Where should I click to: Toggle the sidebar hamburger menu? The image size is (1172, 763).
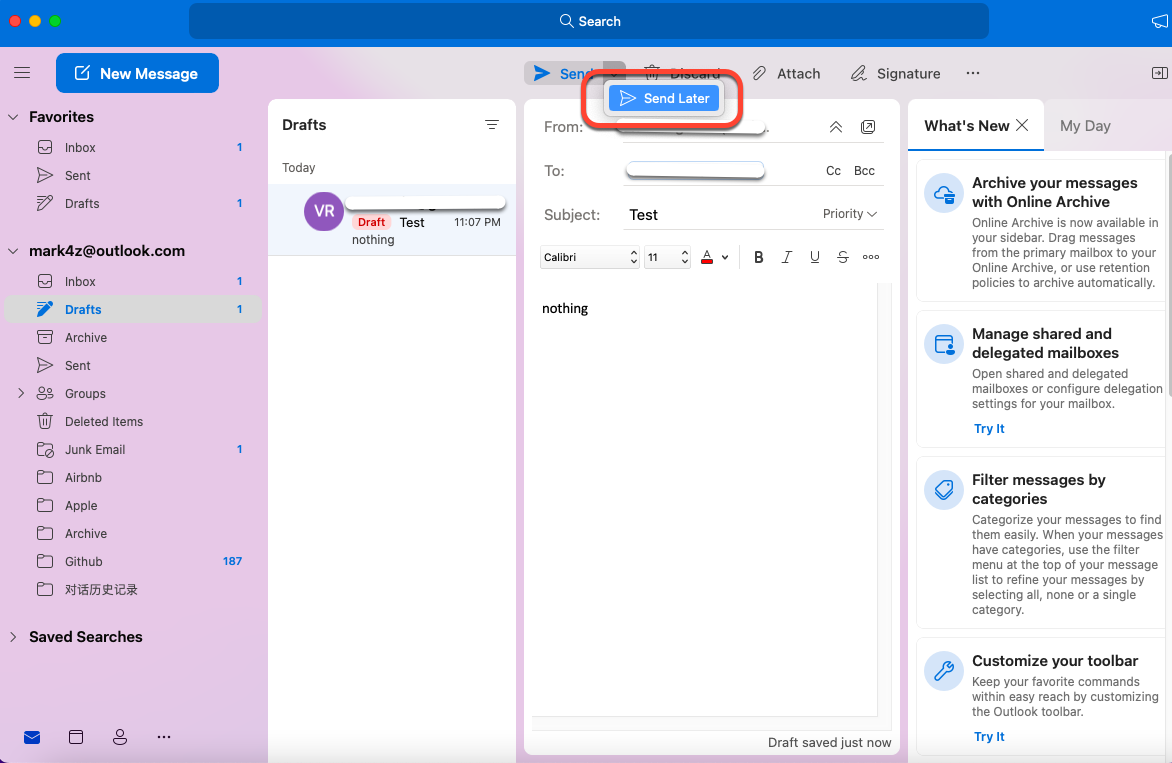click(x=22, y=73)
